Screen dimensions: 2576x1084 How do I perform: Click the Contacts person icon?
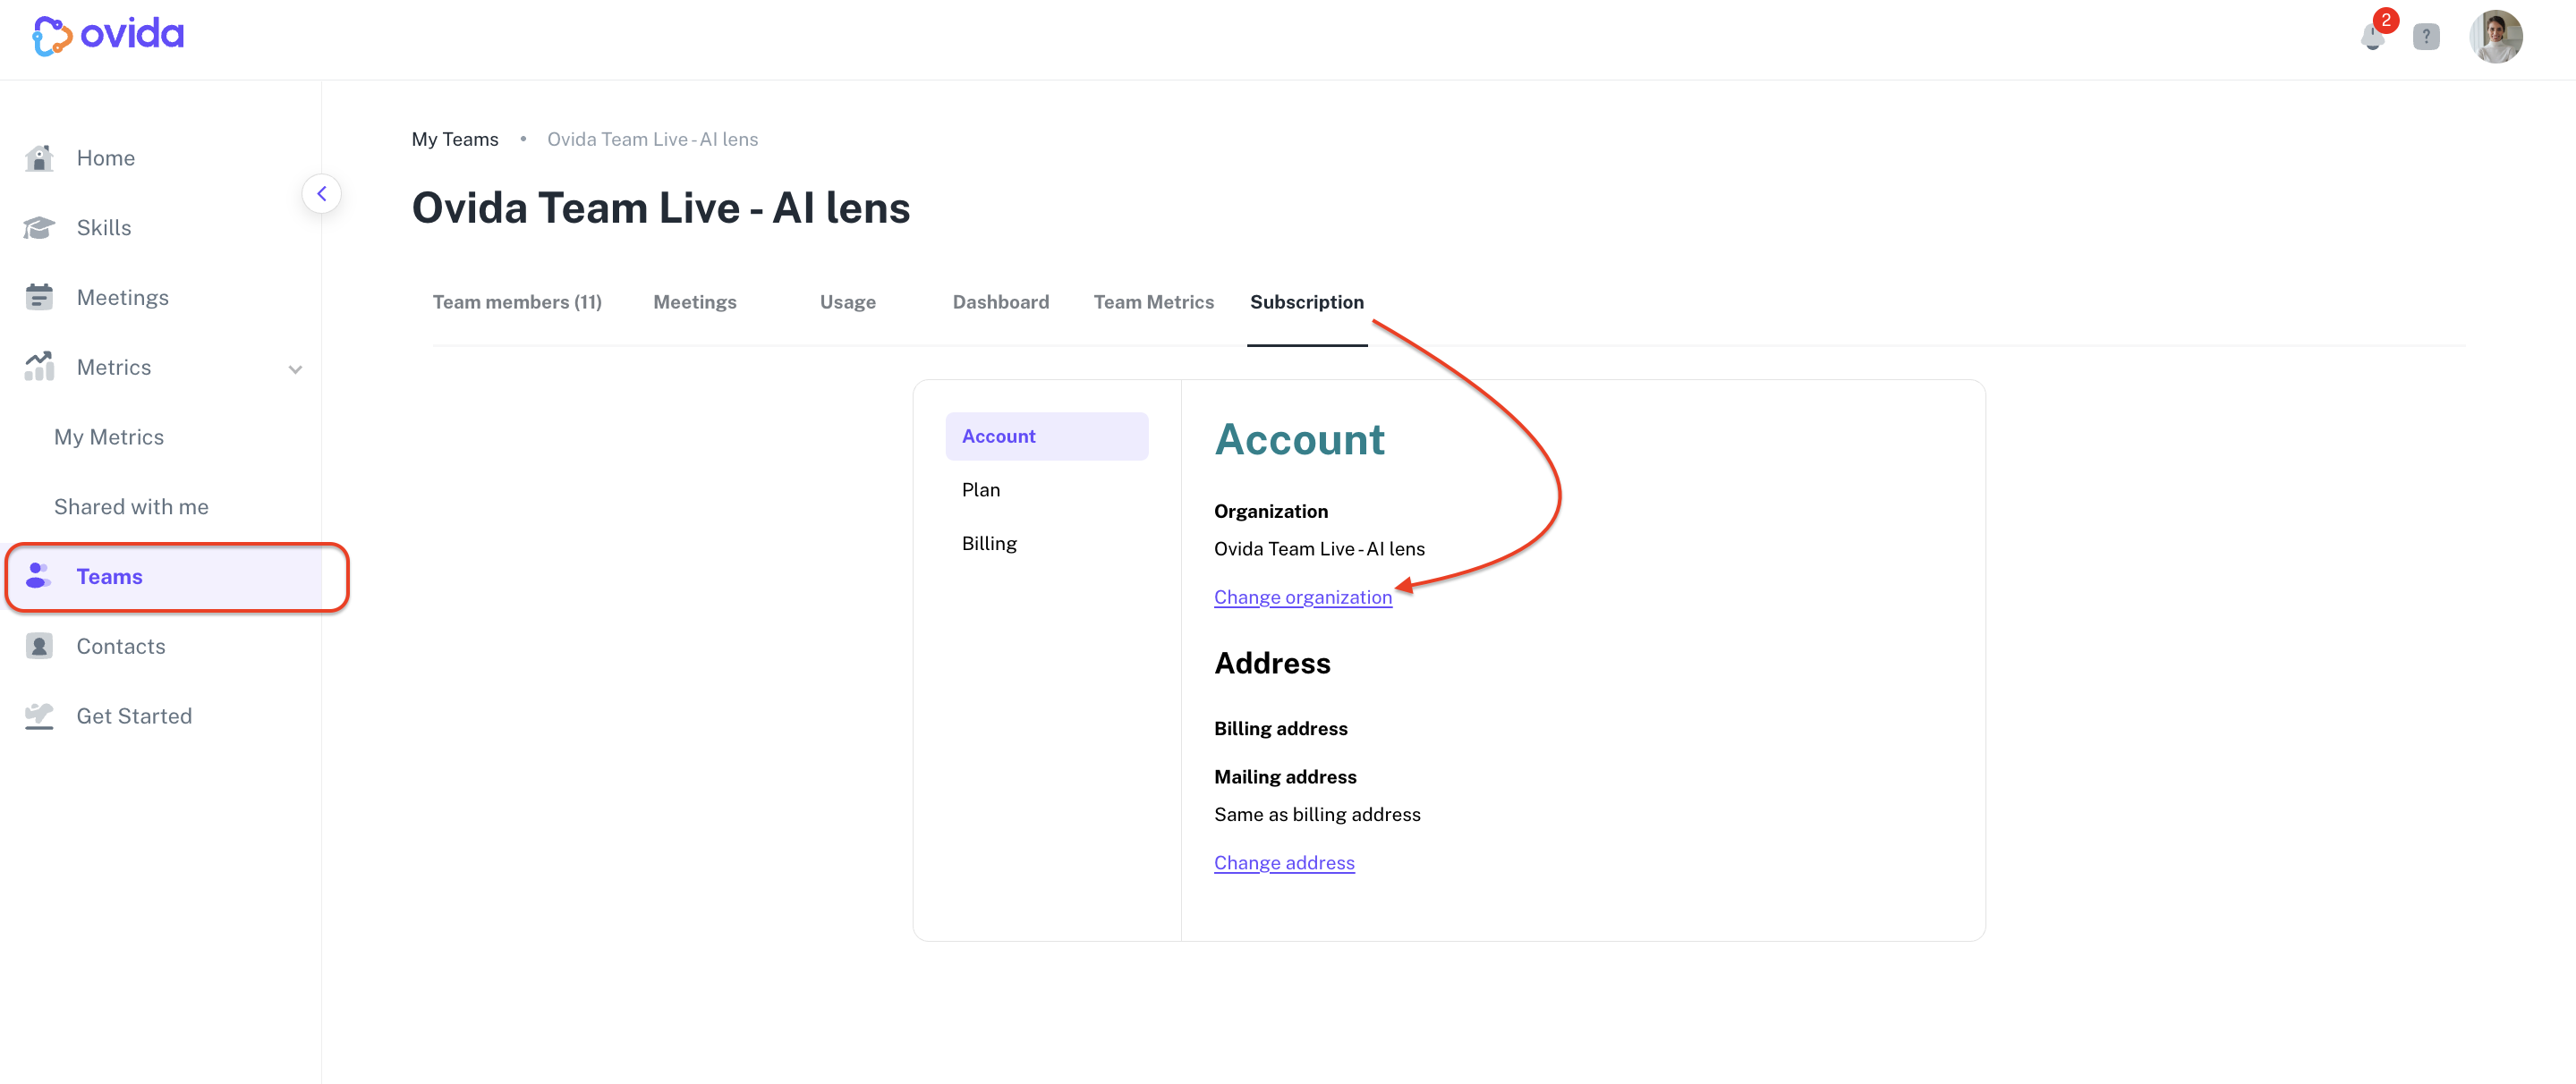(x=39, y=646)
